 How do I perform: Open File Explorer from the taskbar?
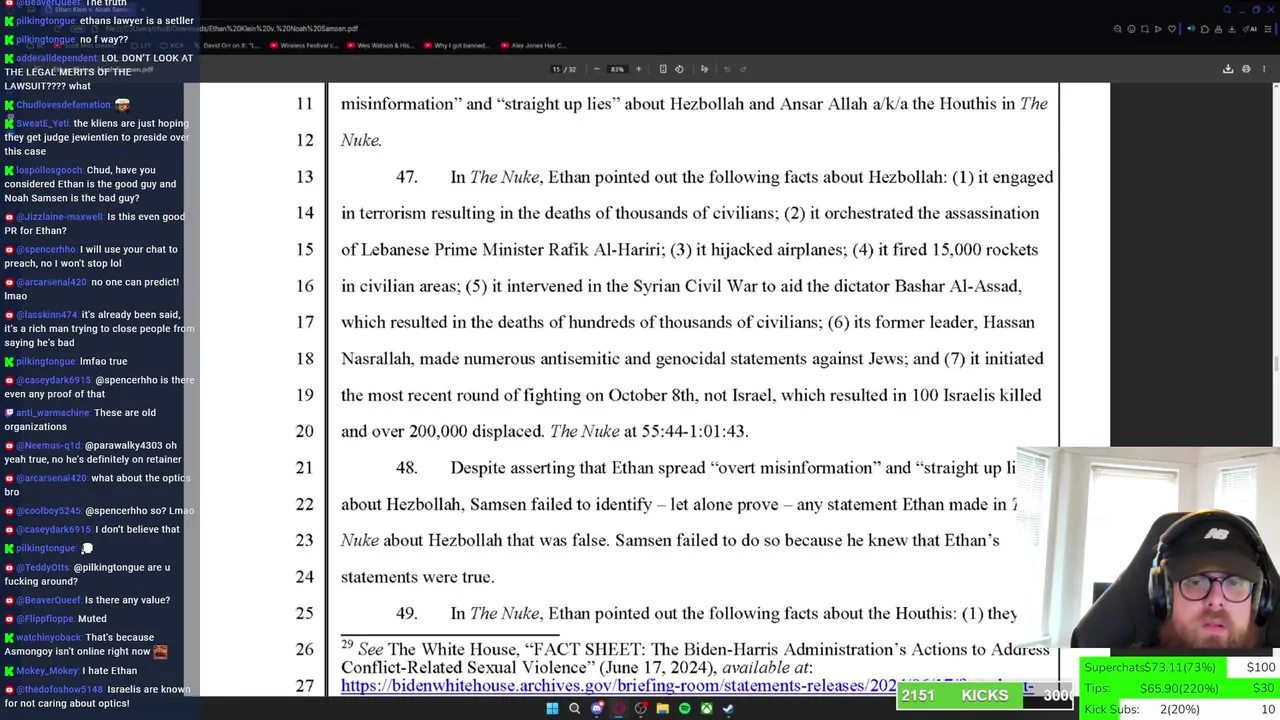662,708
